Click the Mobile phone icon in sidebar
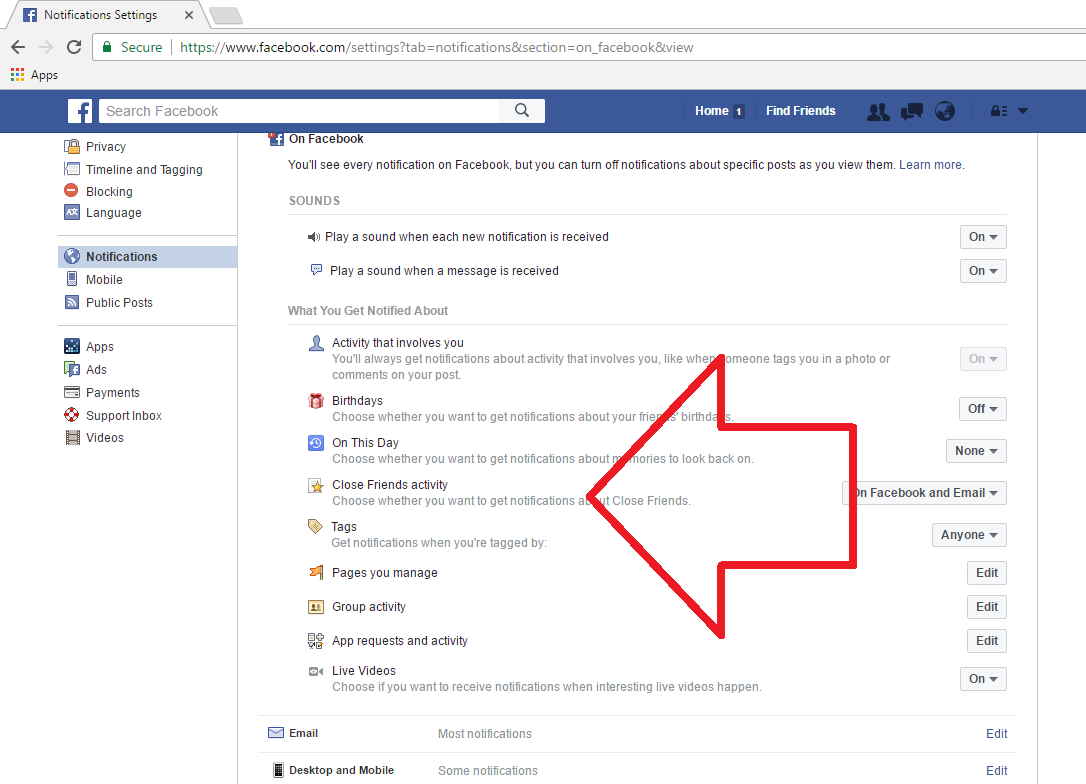Screen dimensions: 1086x784 (x=72, y=279)
